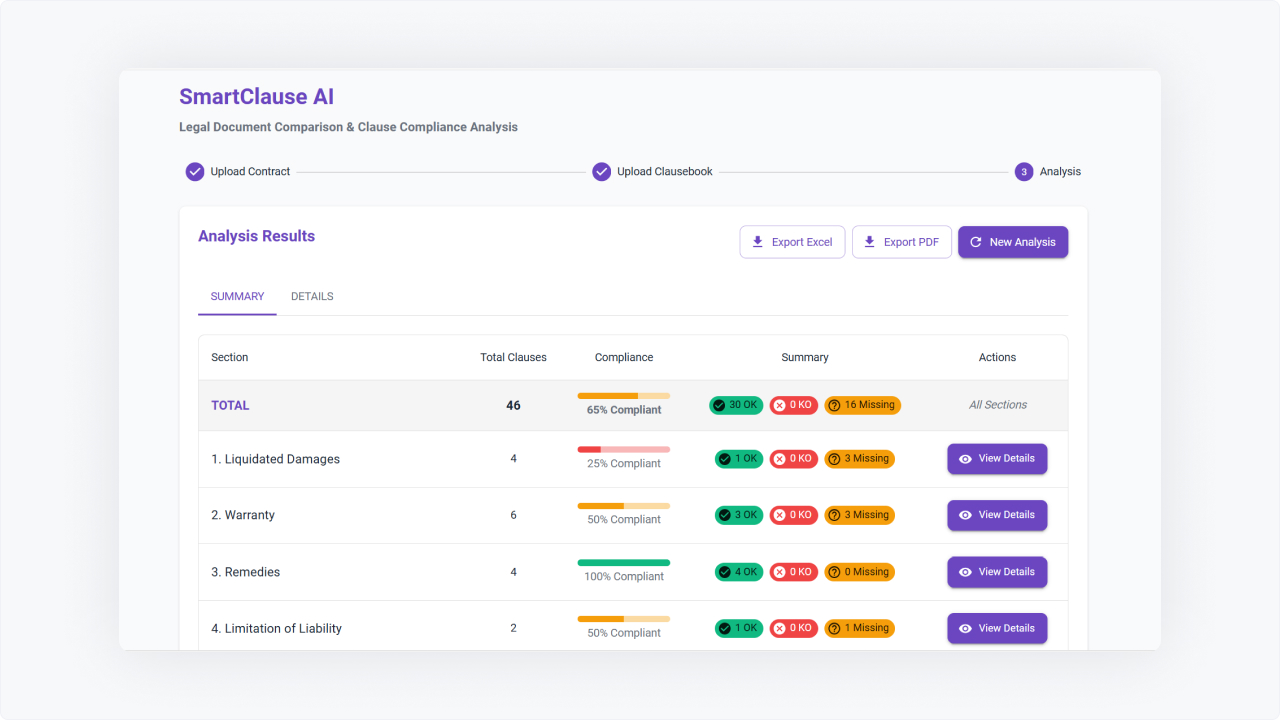Click the download icon in Export PDF
This screenshot has width=1280, height=720.
tap(870, 242)
